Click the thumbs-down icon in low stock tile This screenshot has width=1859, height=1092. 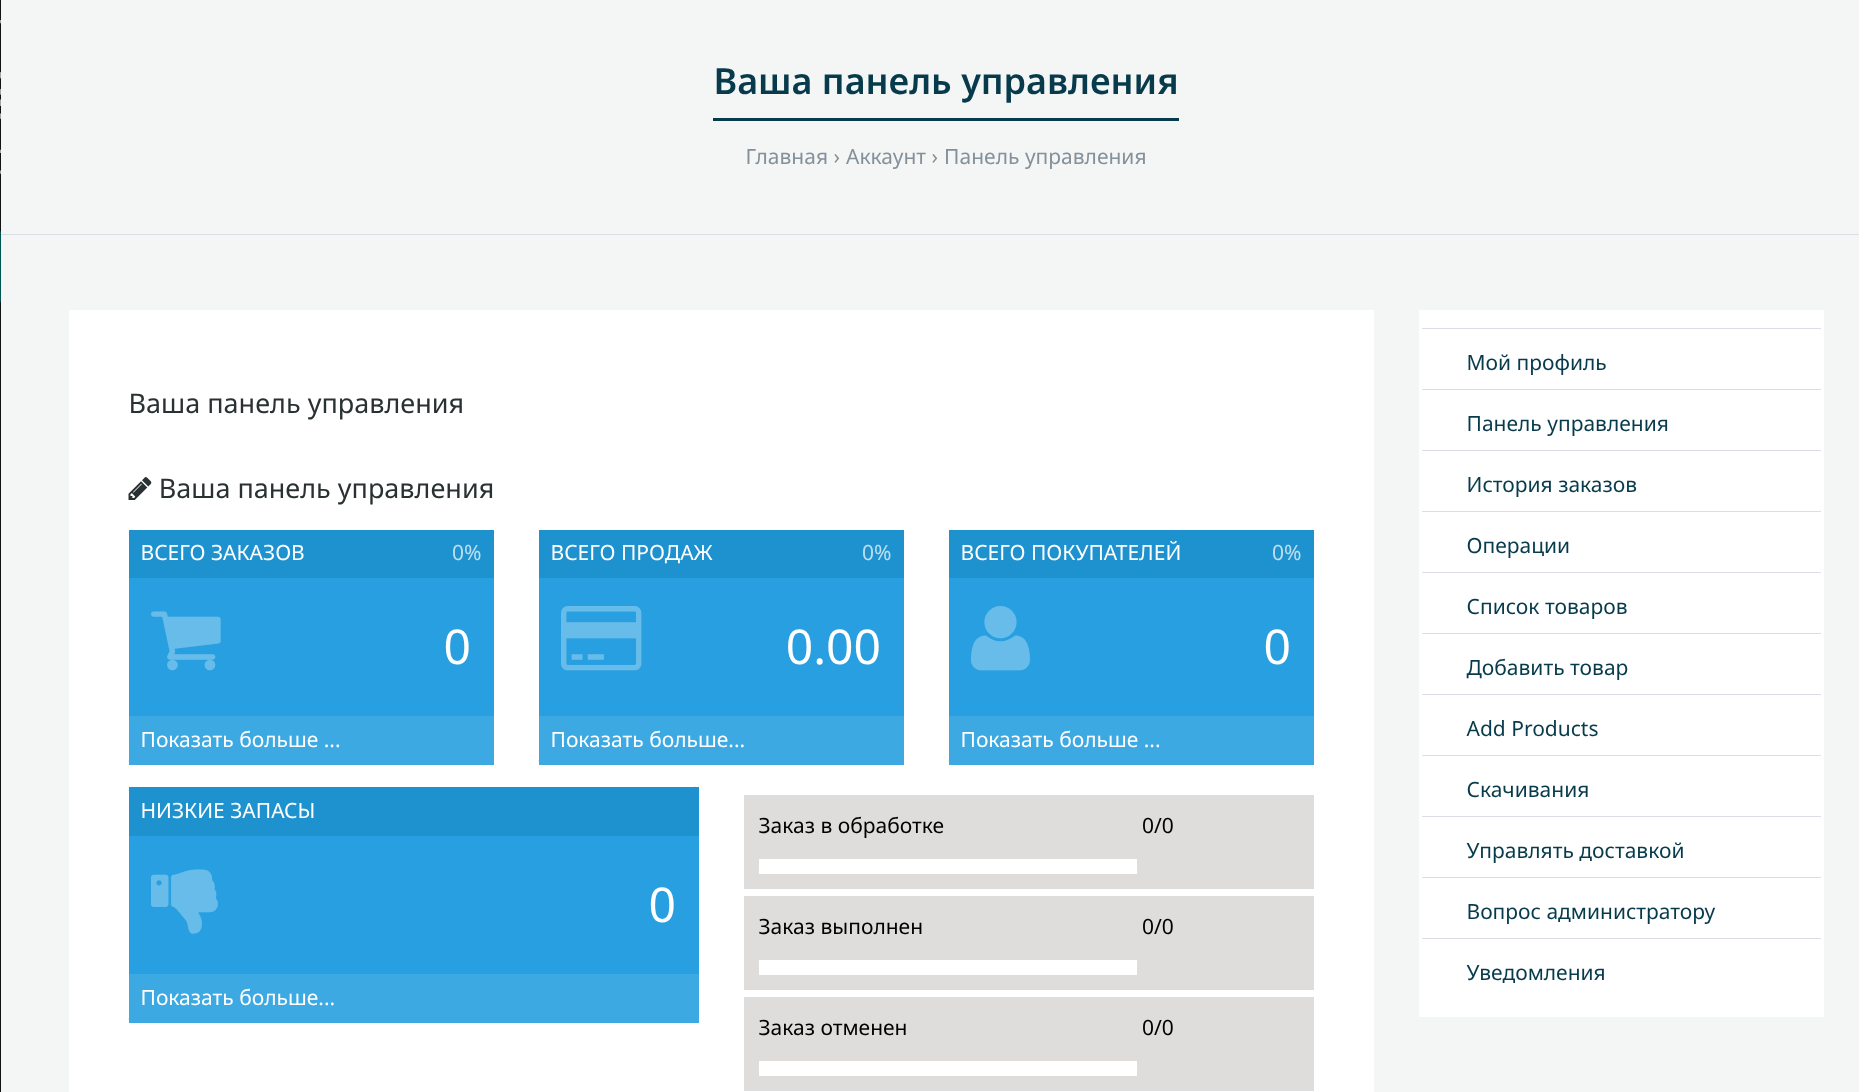point(185,900)
